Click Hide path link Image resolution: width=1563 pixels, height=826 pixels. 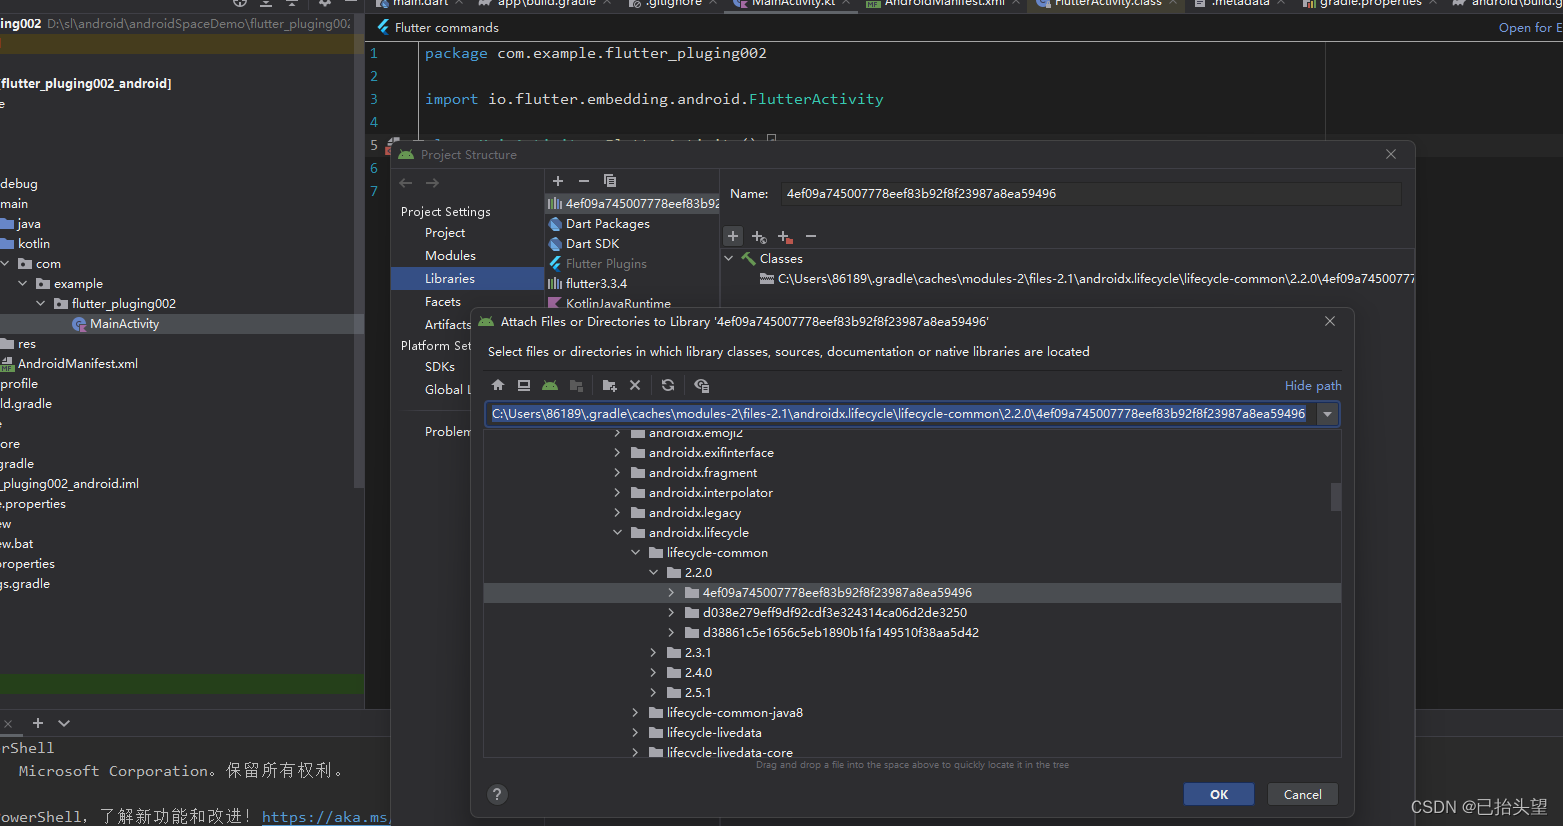click(1313, 386)
